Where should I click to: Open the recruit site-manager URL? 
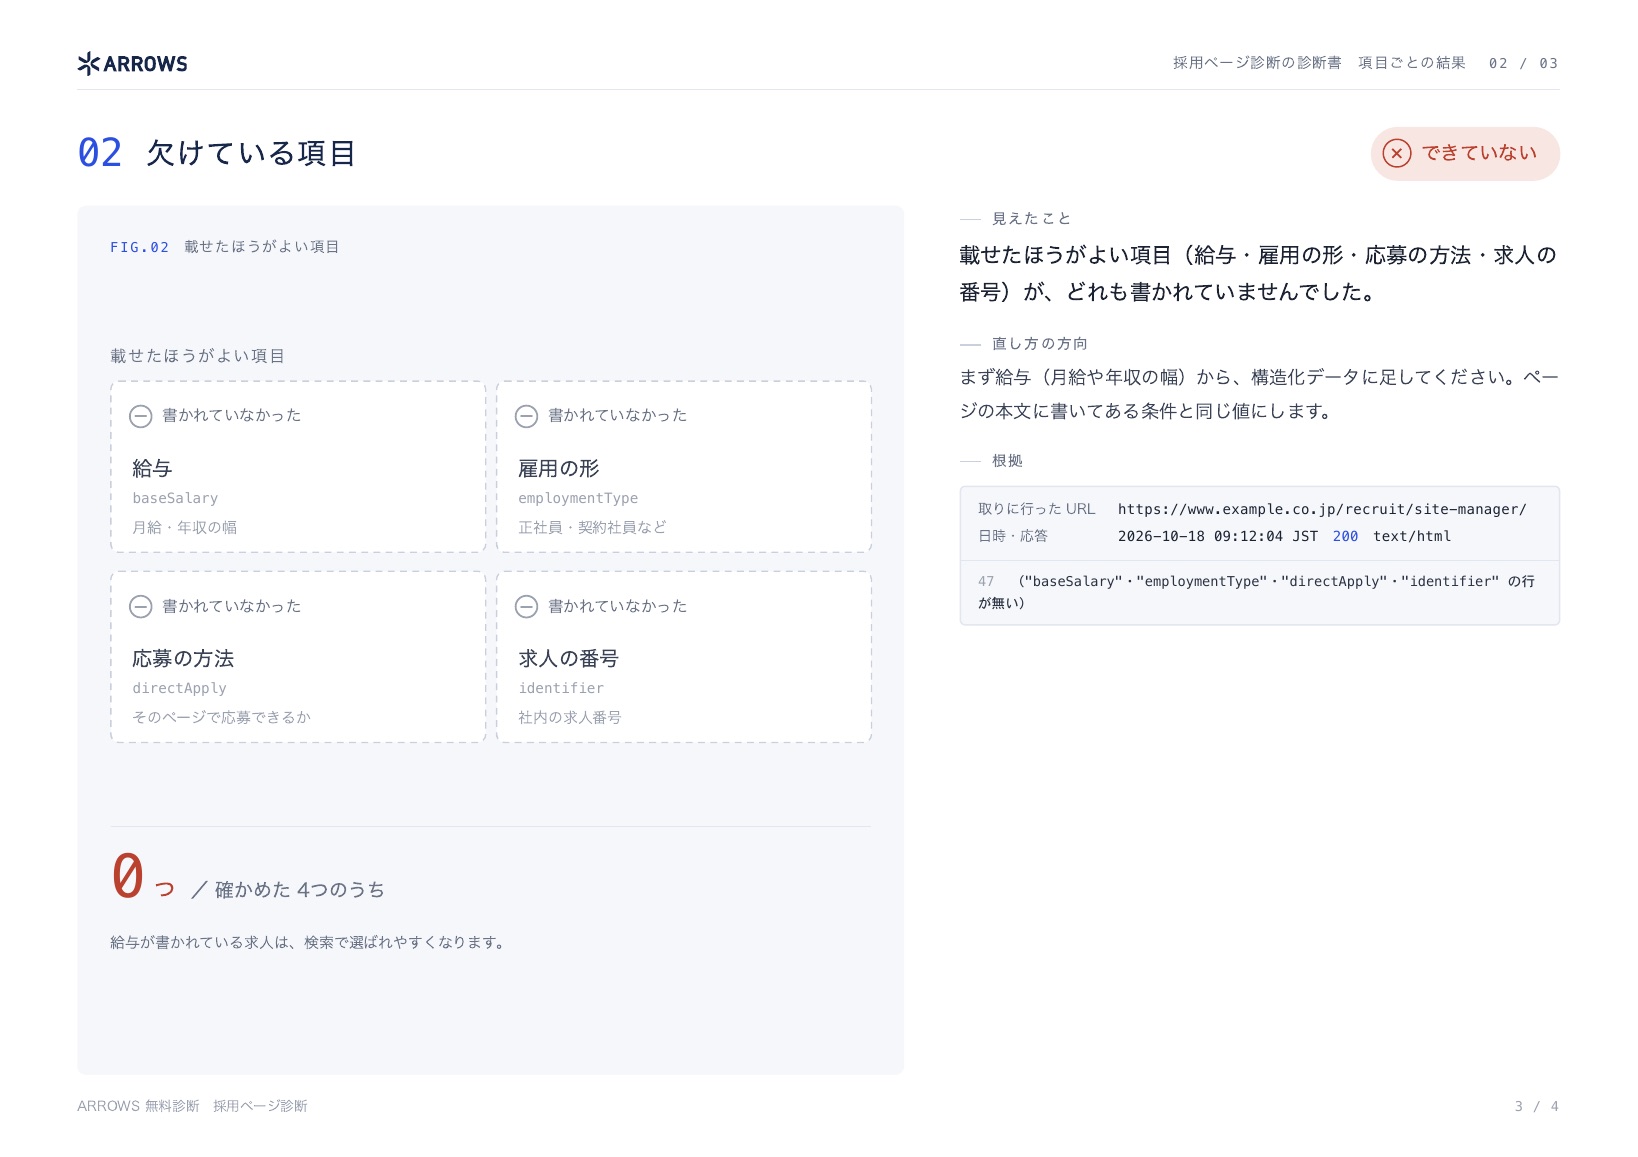coord(1321,509)
